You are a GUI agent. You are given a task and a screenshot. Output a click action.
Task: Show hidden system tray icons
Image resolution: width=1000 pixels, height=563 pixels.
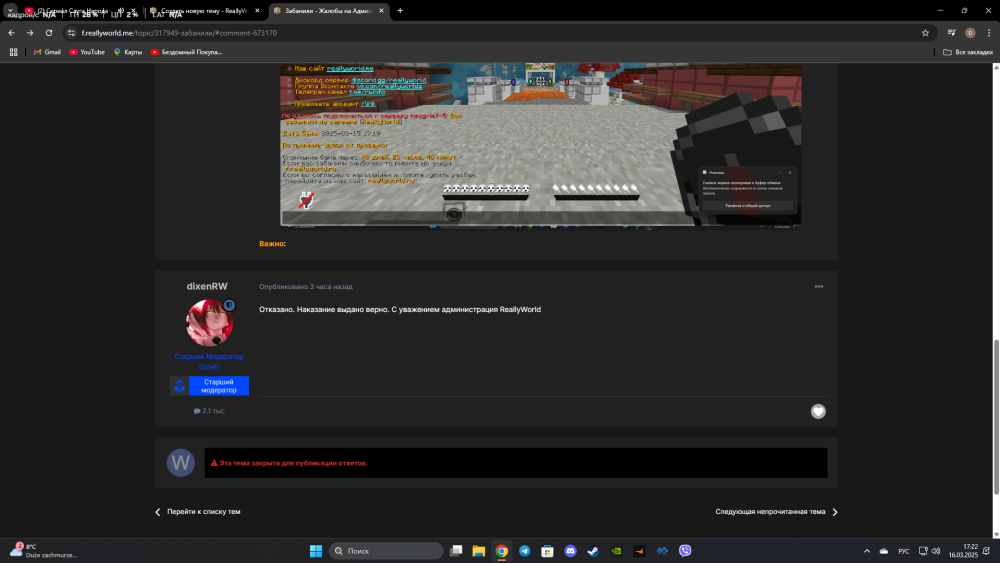coord(867,551)
